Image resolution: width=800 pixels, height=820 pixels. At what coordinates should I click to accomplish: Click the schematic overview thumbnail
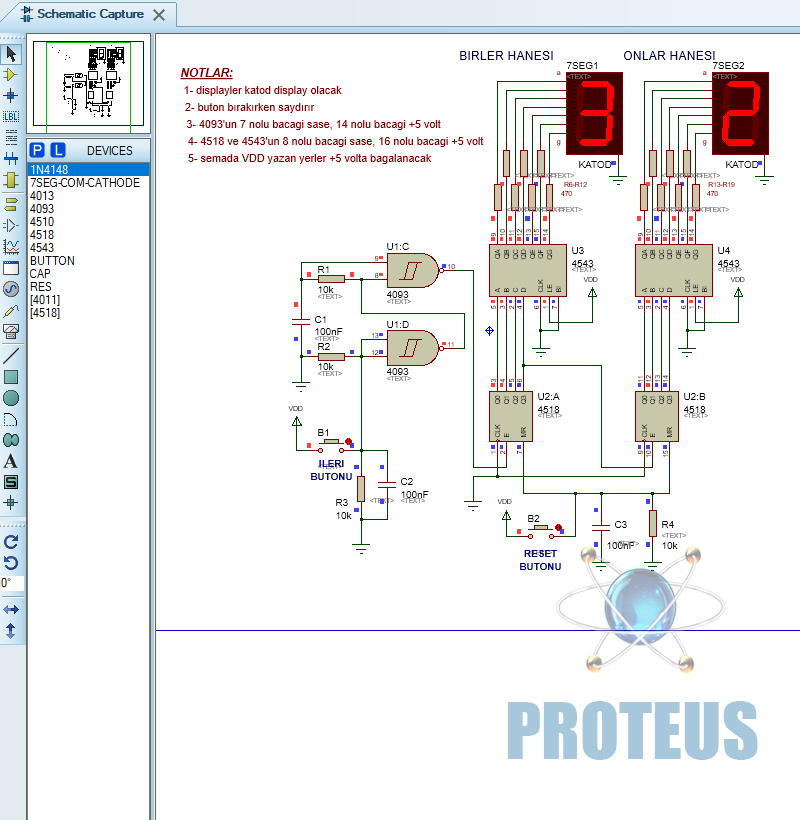88,86
